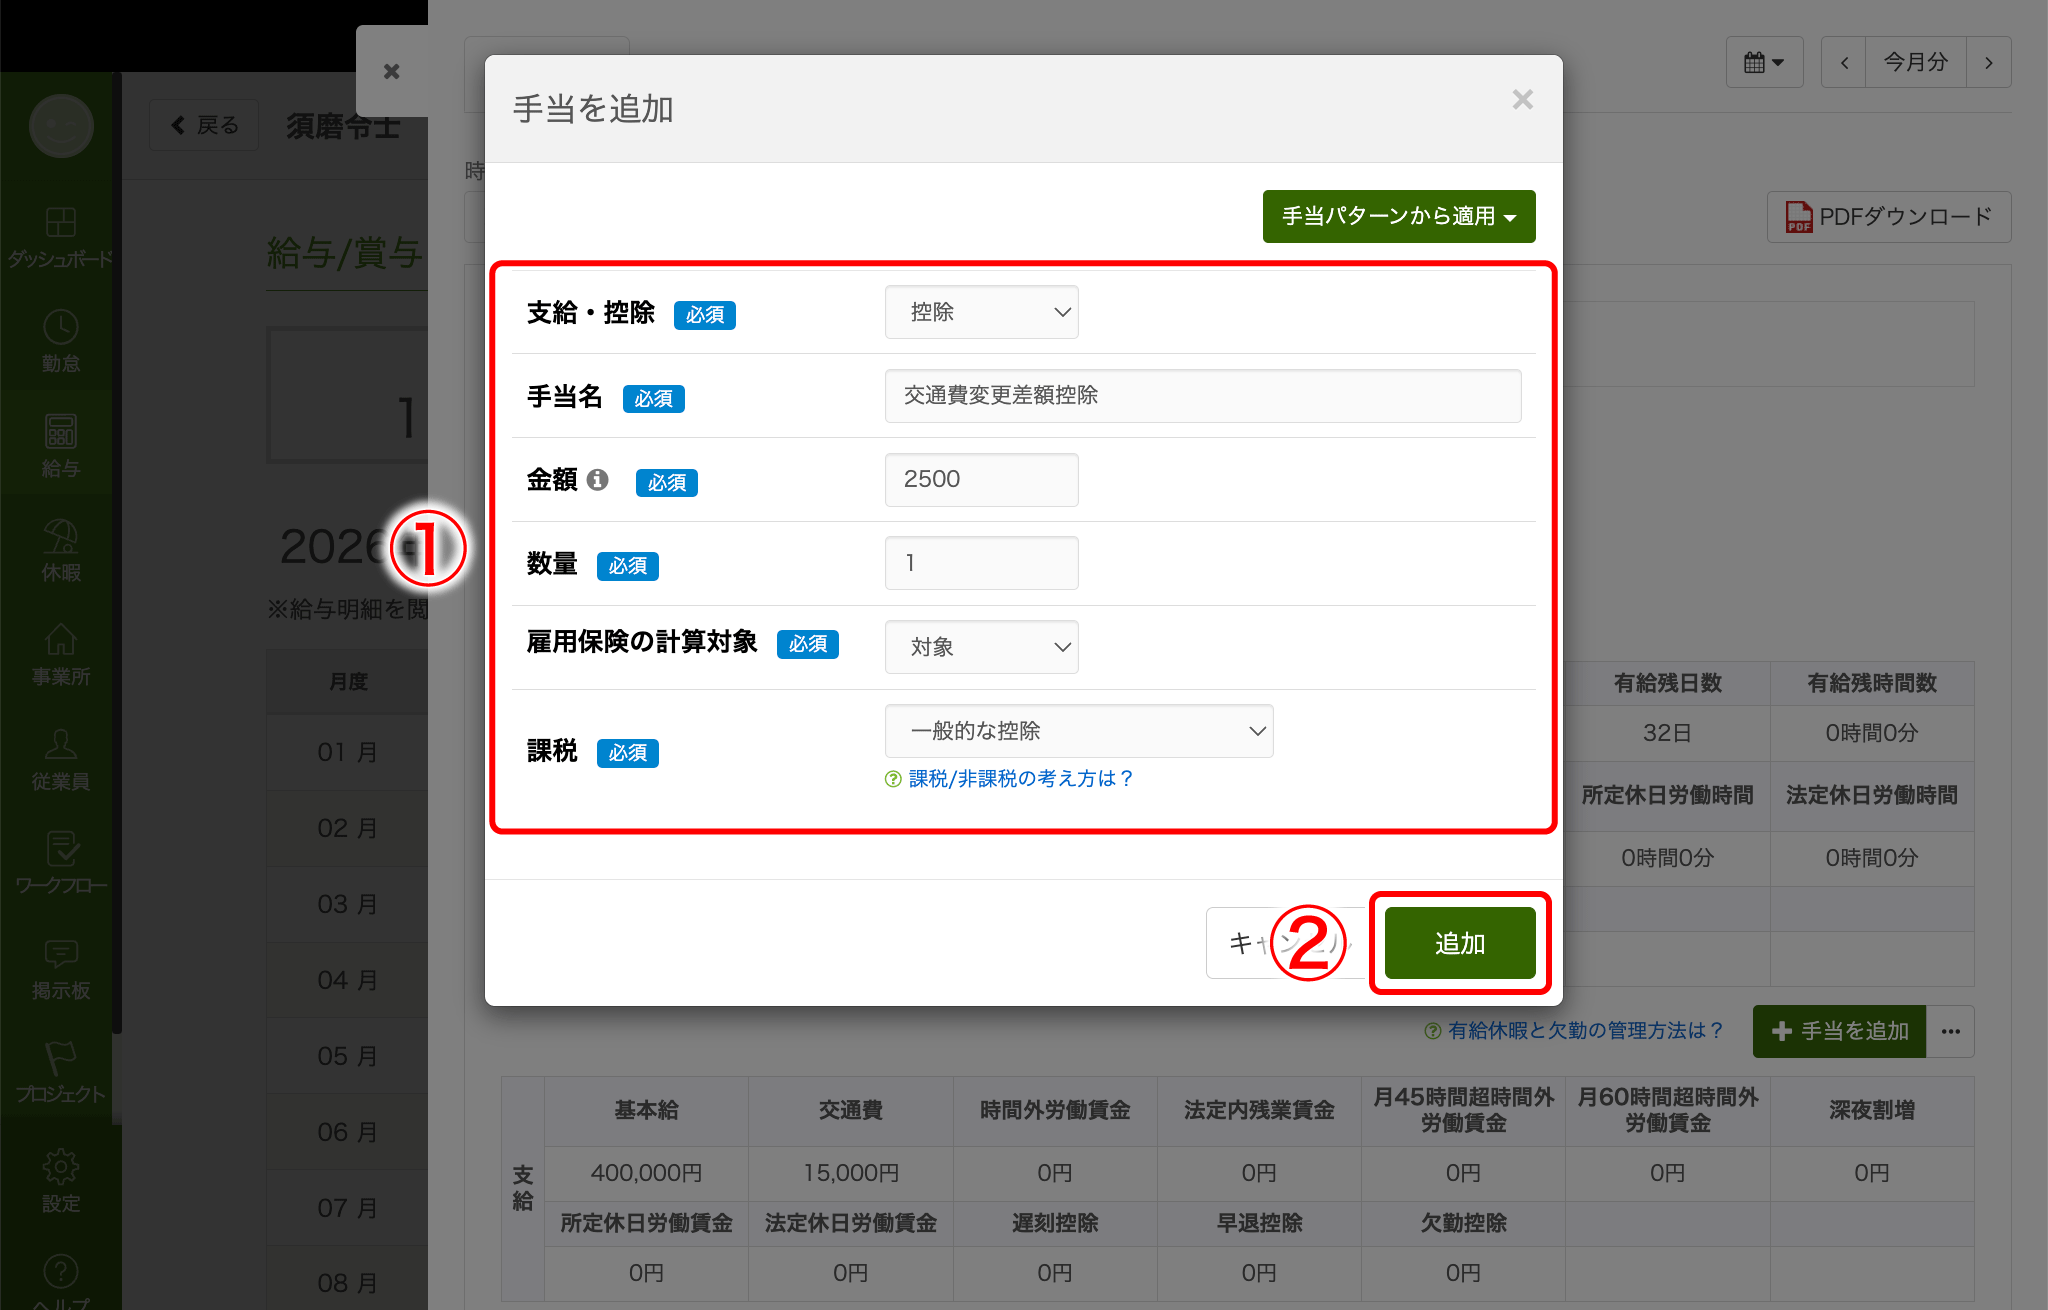Image resolution: width=2048 pixels, height=1310 pixels.
Task: Click the 数量 input field
Action: pos(981,563)
